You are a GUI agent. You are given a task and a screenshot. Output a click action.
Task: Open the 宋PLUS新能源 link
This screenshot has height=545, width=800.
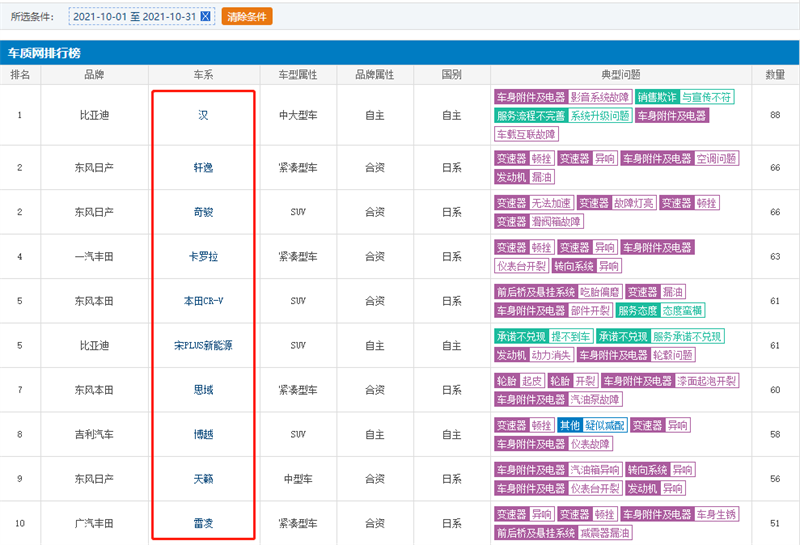tap(204, 345)
